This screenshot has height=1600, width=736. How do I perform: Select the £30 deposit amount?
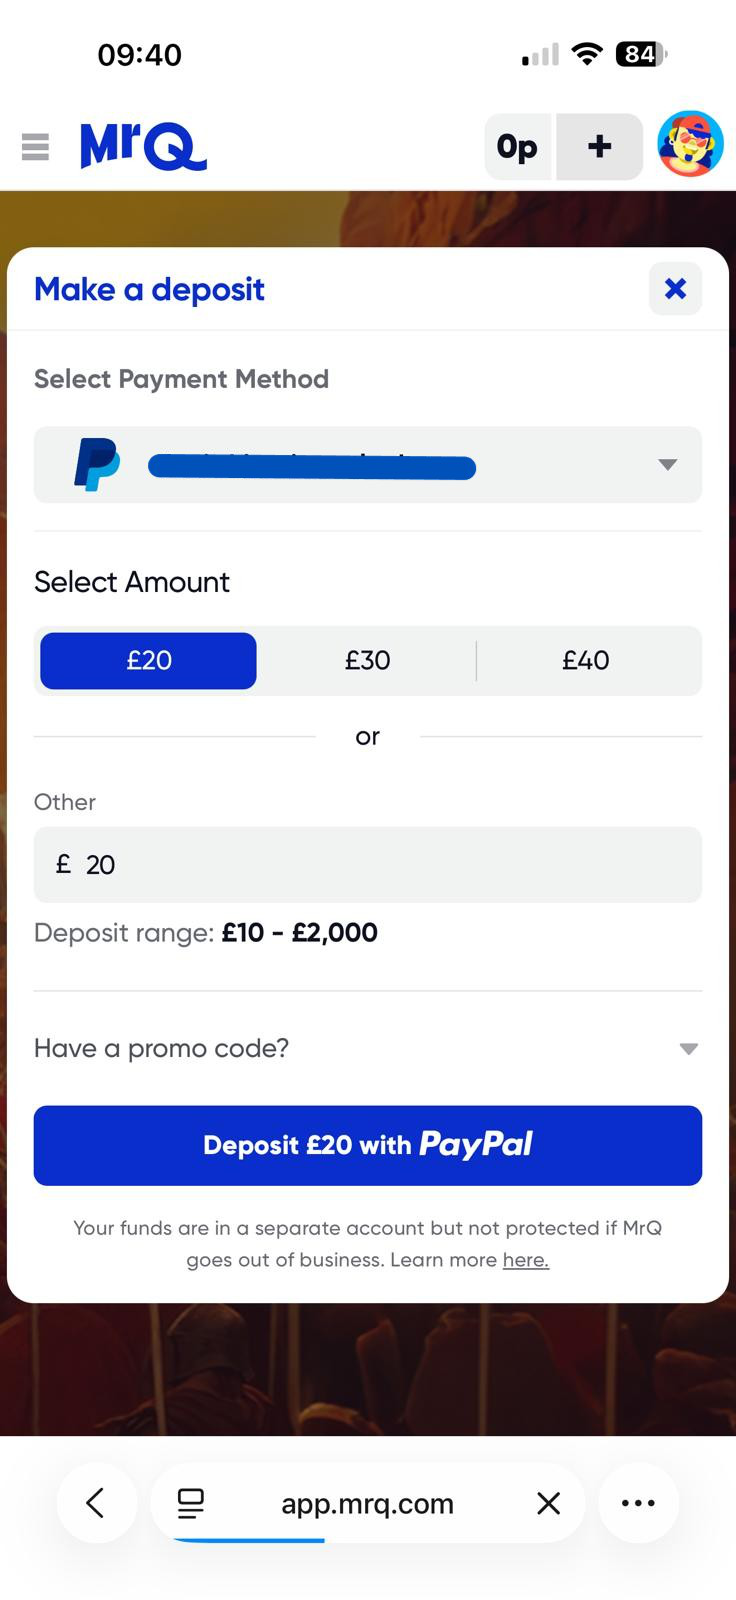[367, 660]
